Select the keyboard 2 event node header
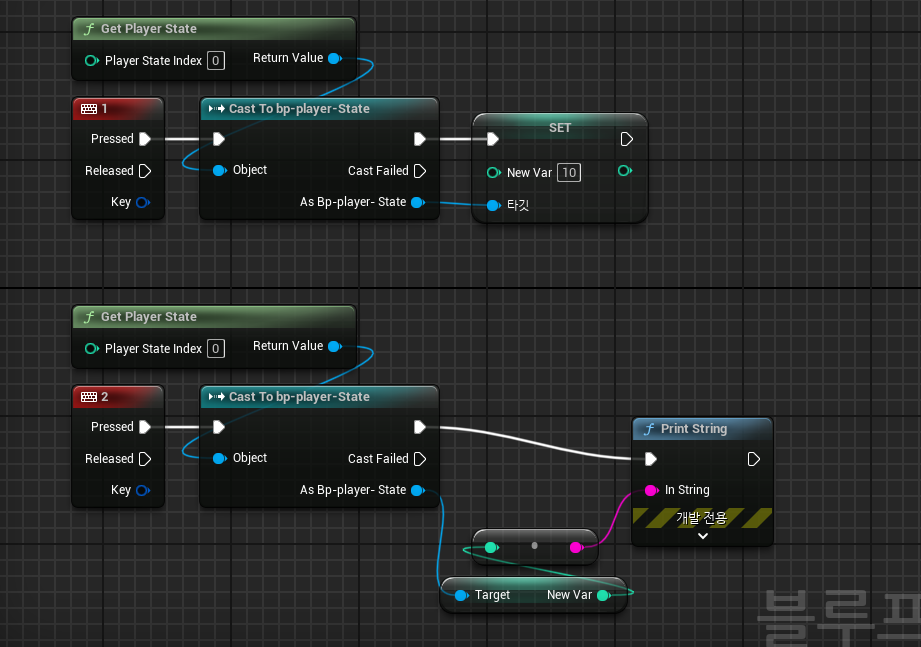The width and height of the screenshot is (921, 647). (x=117, y=397)
